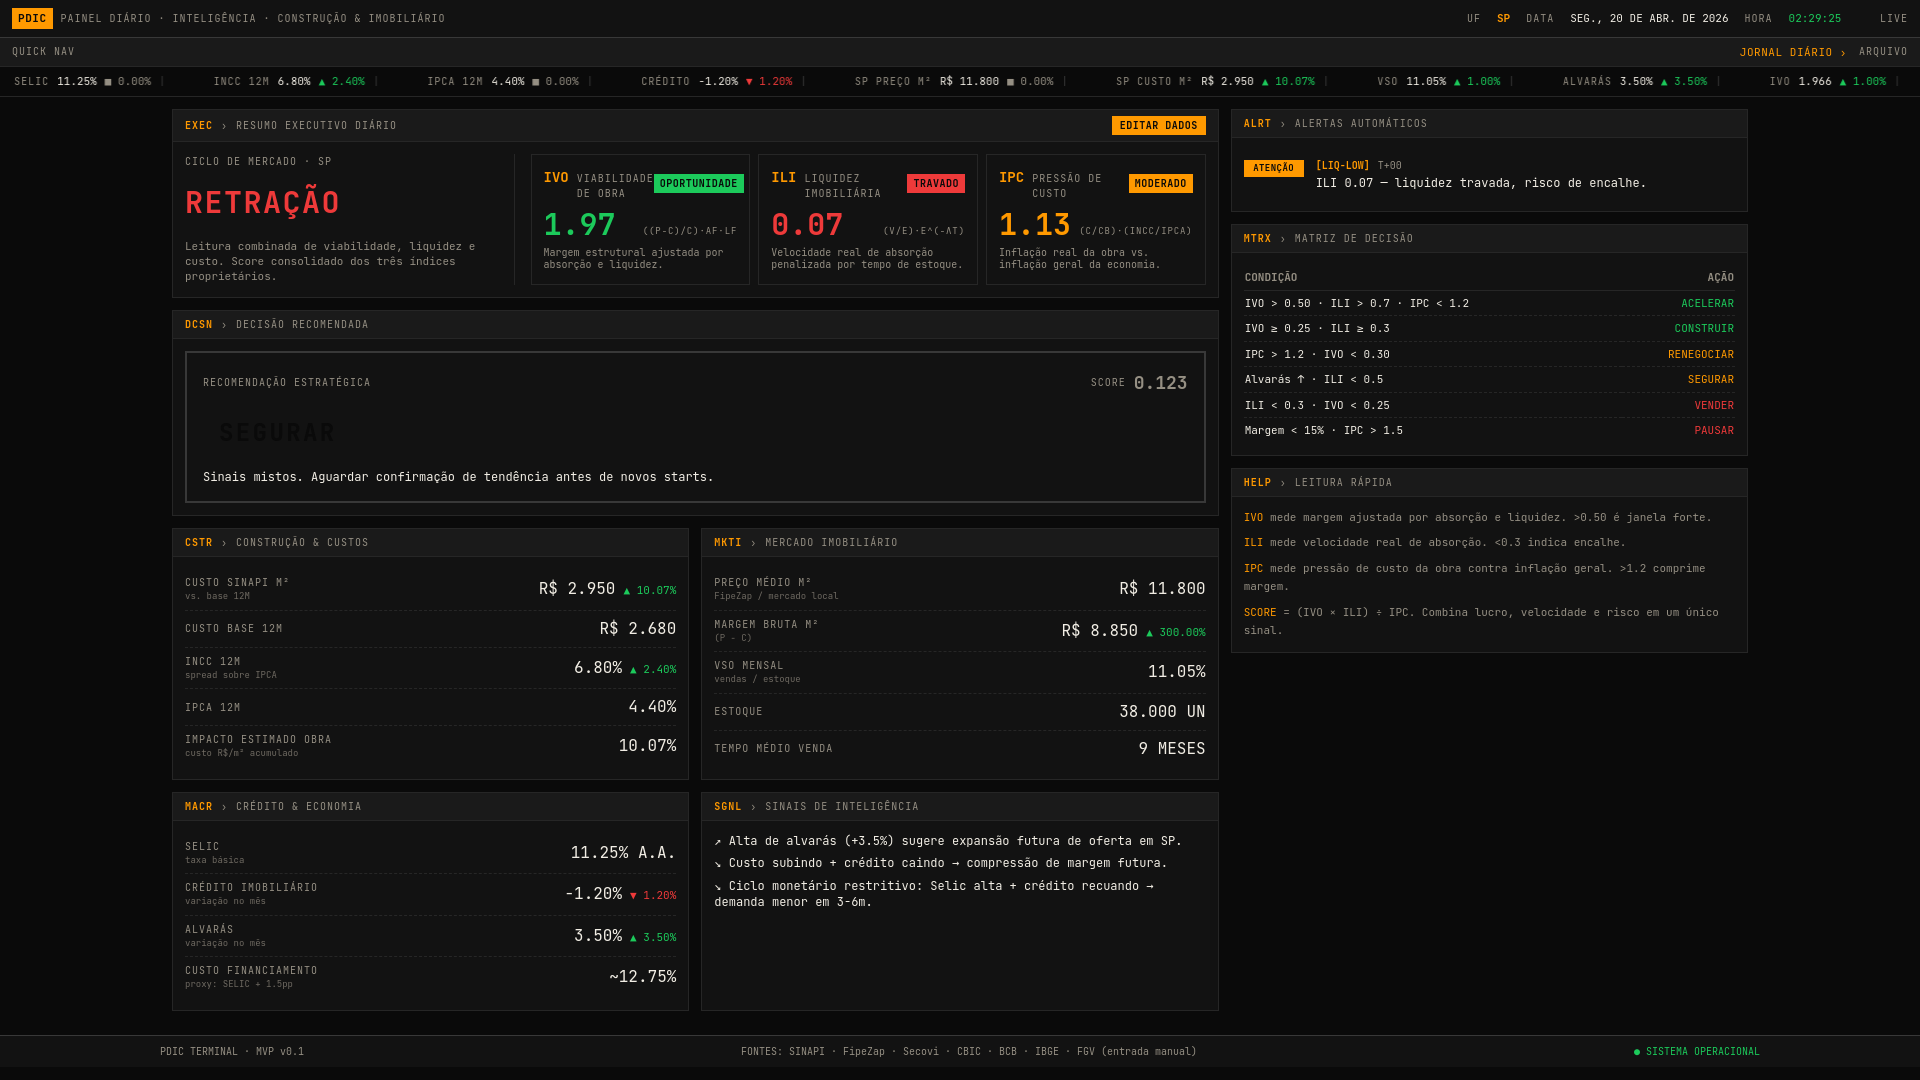Screen dimensions: 1920x1080
Task: Click the PDIC Terminal MVP version text
Action: (232, 1052)
